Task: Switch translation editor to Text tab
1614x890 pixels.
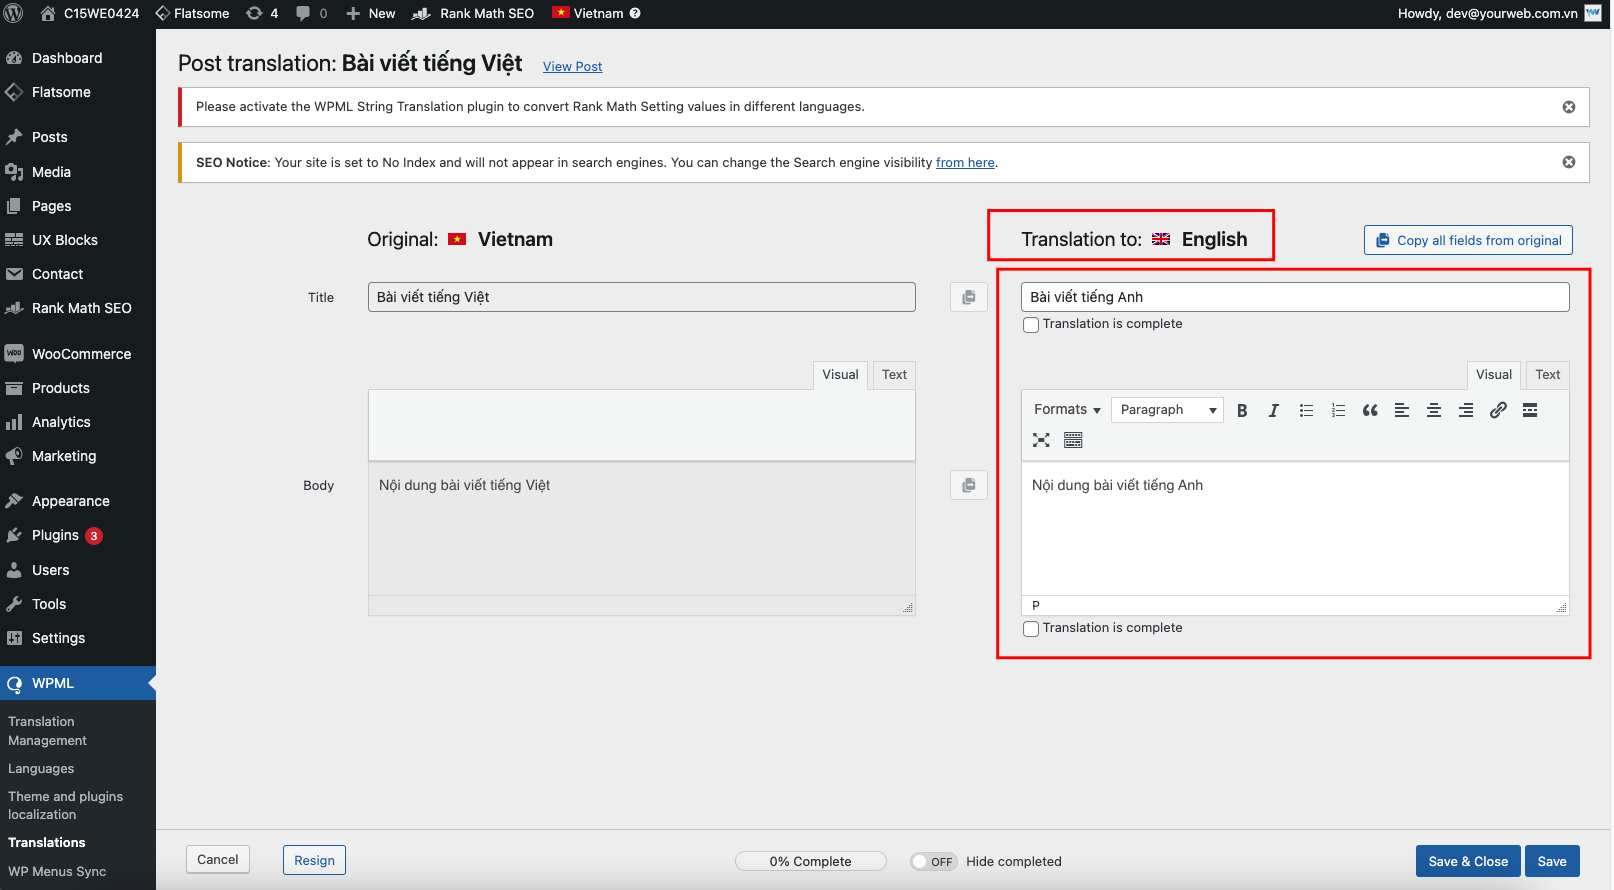Action: click(x=1547, y=375)
